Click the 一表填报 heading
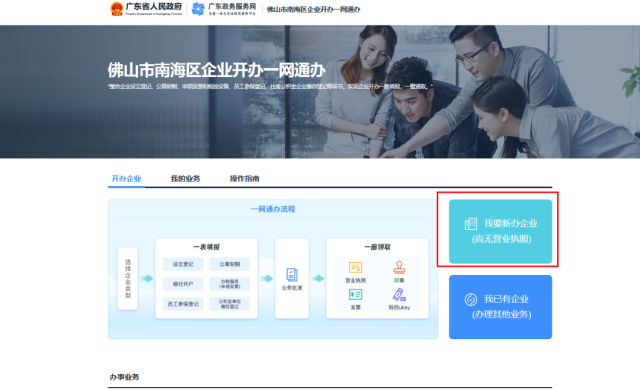640x390 pixels. tap(207, 247)
